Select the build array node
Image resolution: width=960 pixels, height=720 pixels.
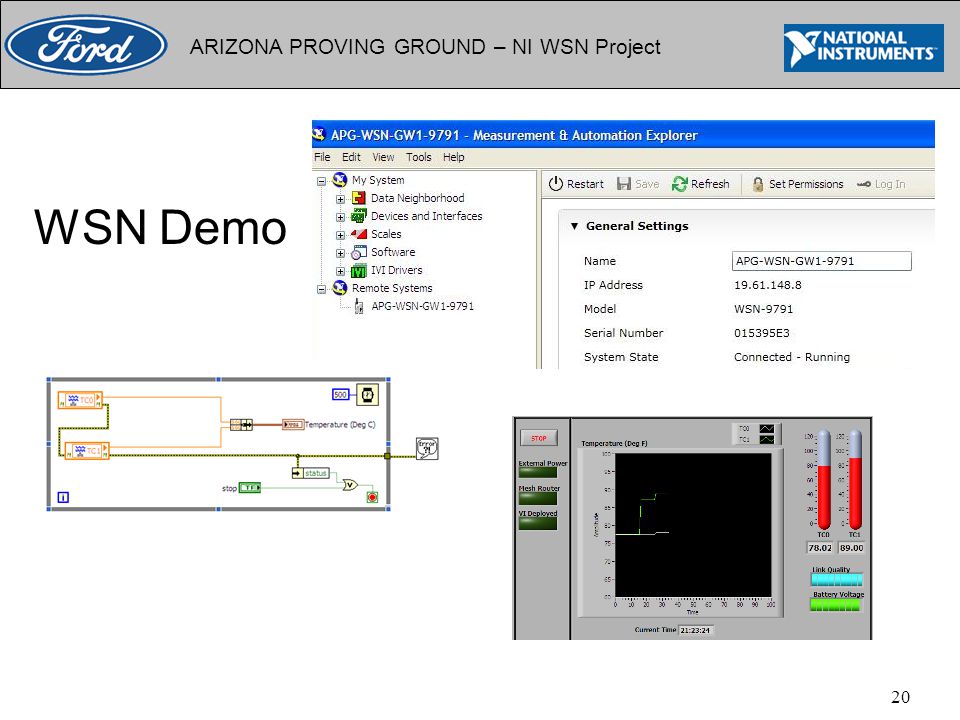[241, 424]
